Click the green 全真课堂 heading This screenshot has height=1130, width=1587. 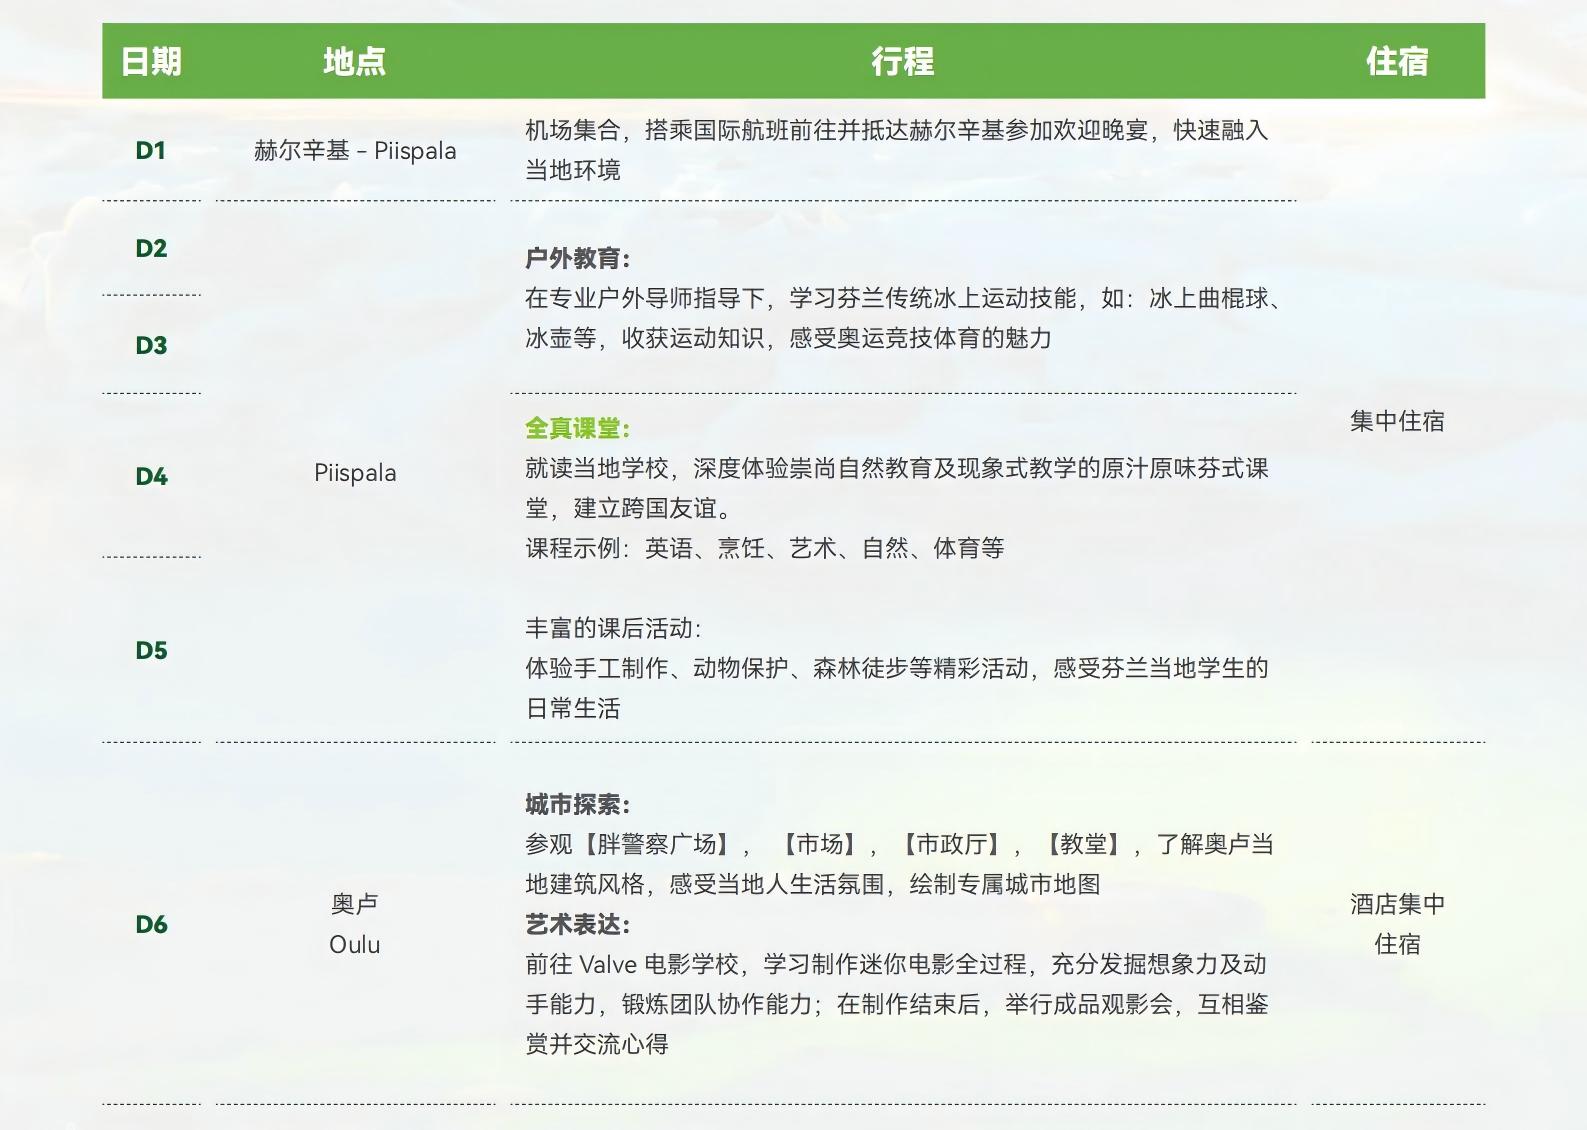(x=577, y=429)
